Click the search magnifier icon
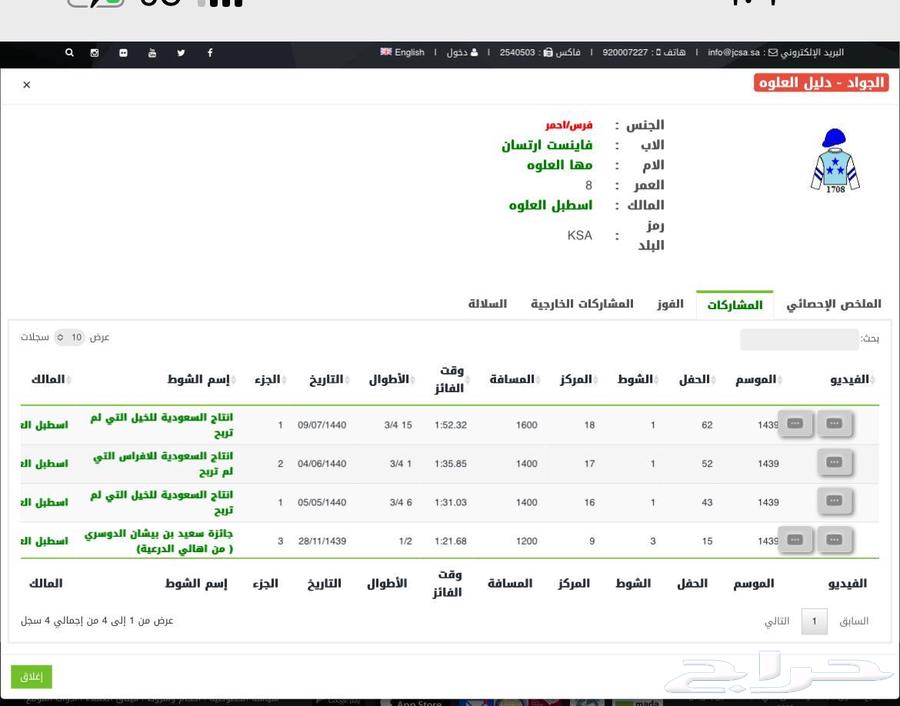 (69, 53)
